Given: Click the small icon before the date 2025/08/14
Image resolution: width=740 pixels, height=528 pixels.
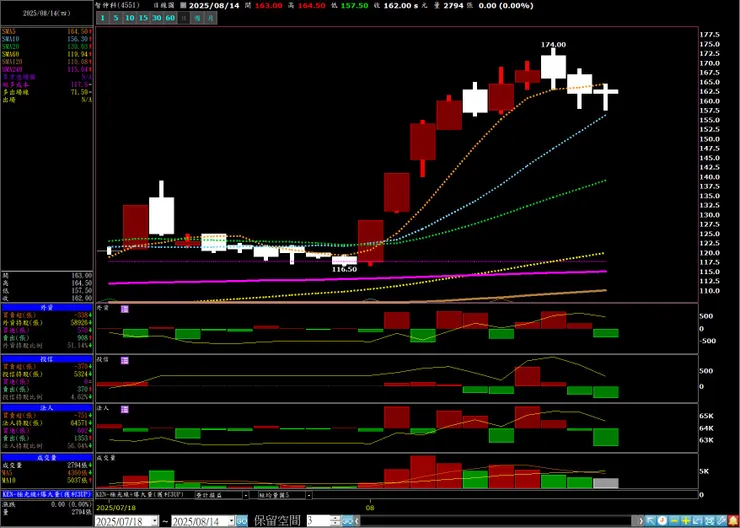Looking at the screenshot, I should pos(183,6).
